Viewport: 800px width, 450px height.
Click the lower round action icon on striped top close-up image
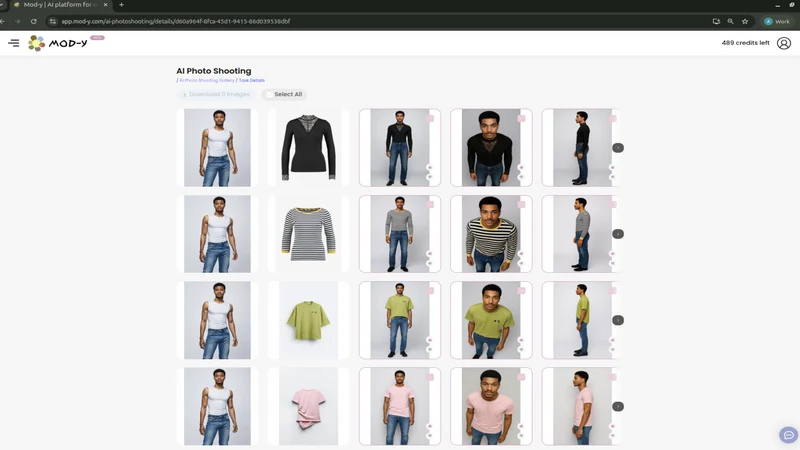pos(521,263)
